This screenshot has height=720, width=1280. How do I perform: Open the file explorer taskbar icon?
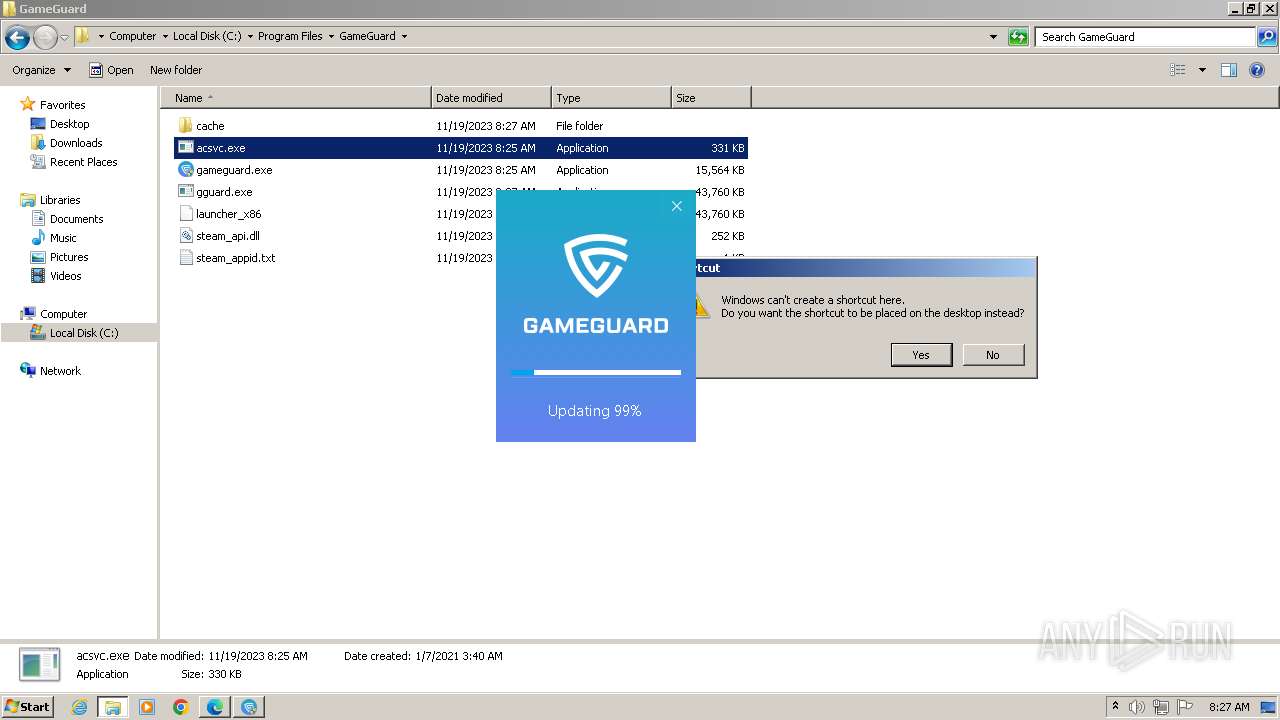[113, 707]
